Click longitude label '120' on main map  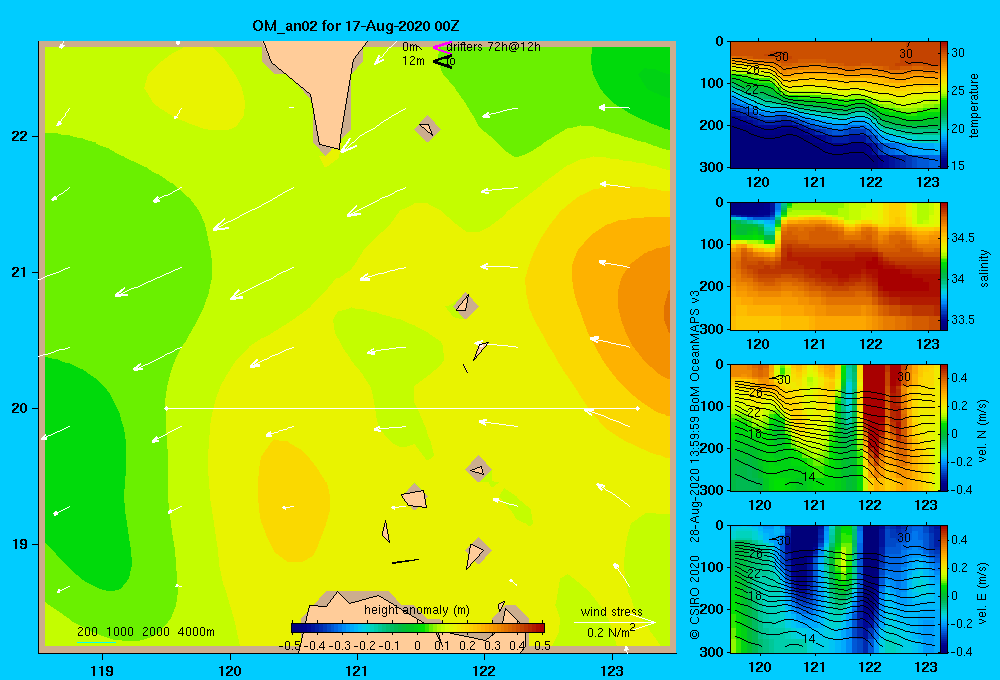[230, 670]
